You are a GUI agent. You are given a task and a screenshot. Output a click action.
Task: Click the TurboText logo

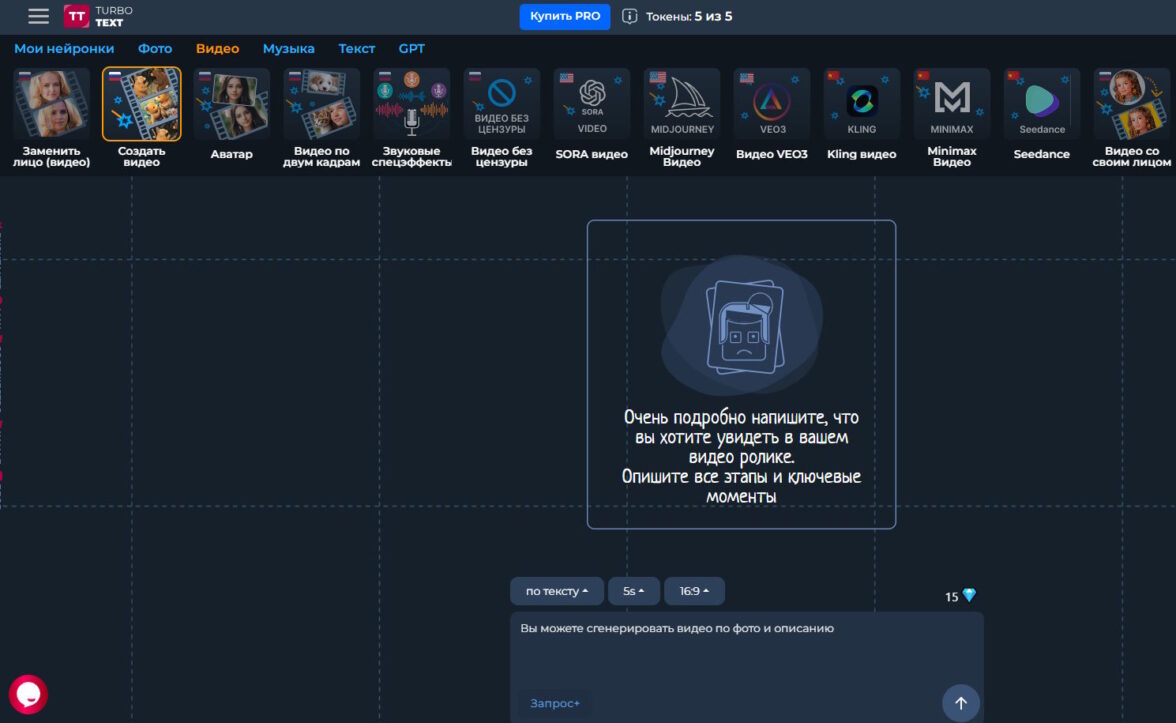[x=98, y=16]
